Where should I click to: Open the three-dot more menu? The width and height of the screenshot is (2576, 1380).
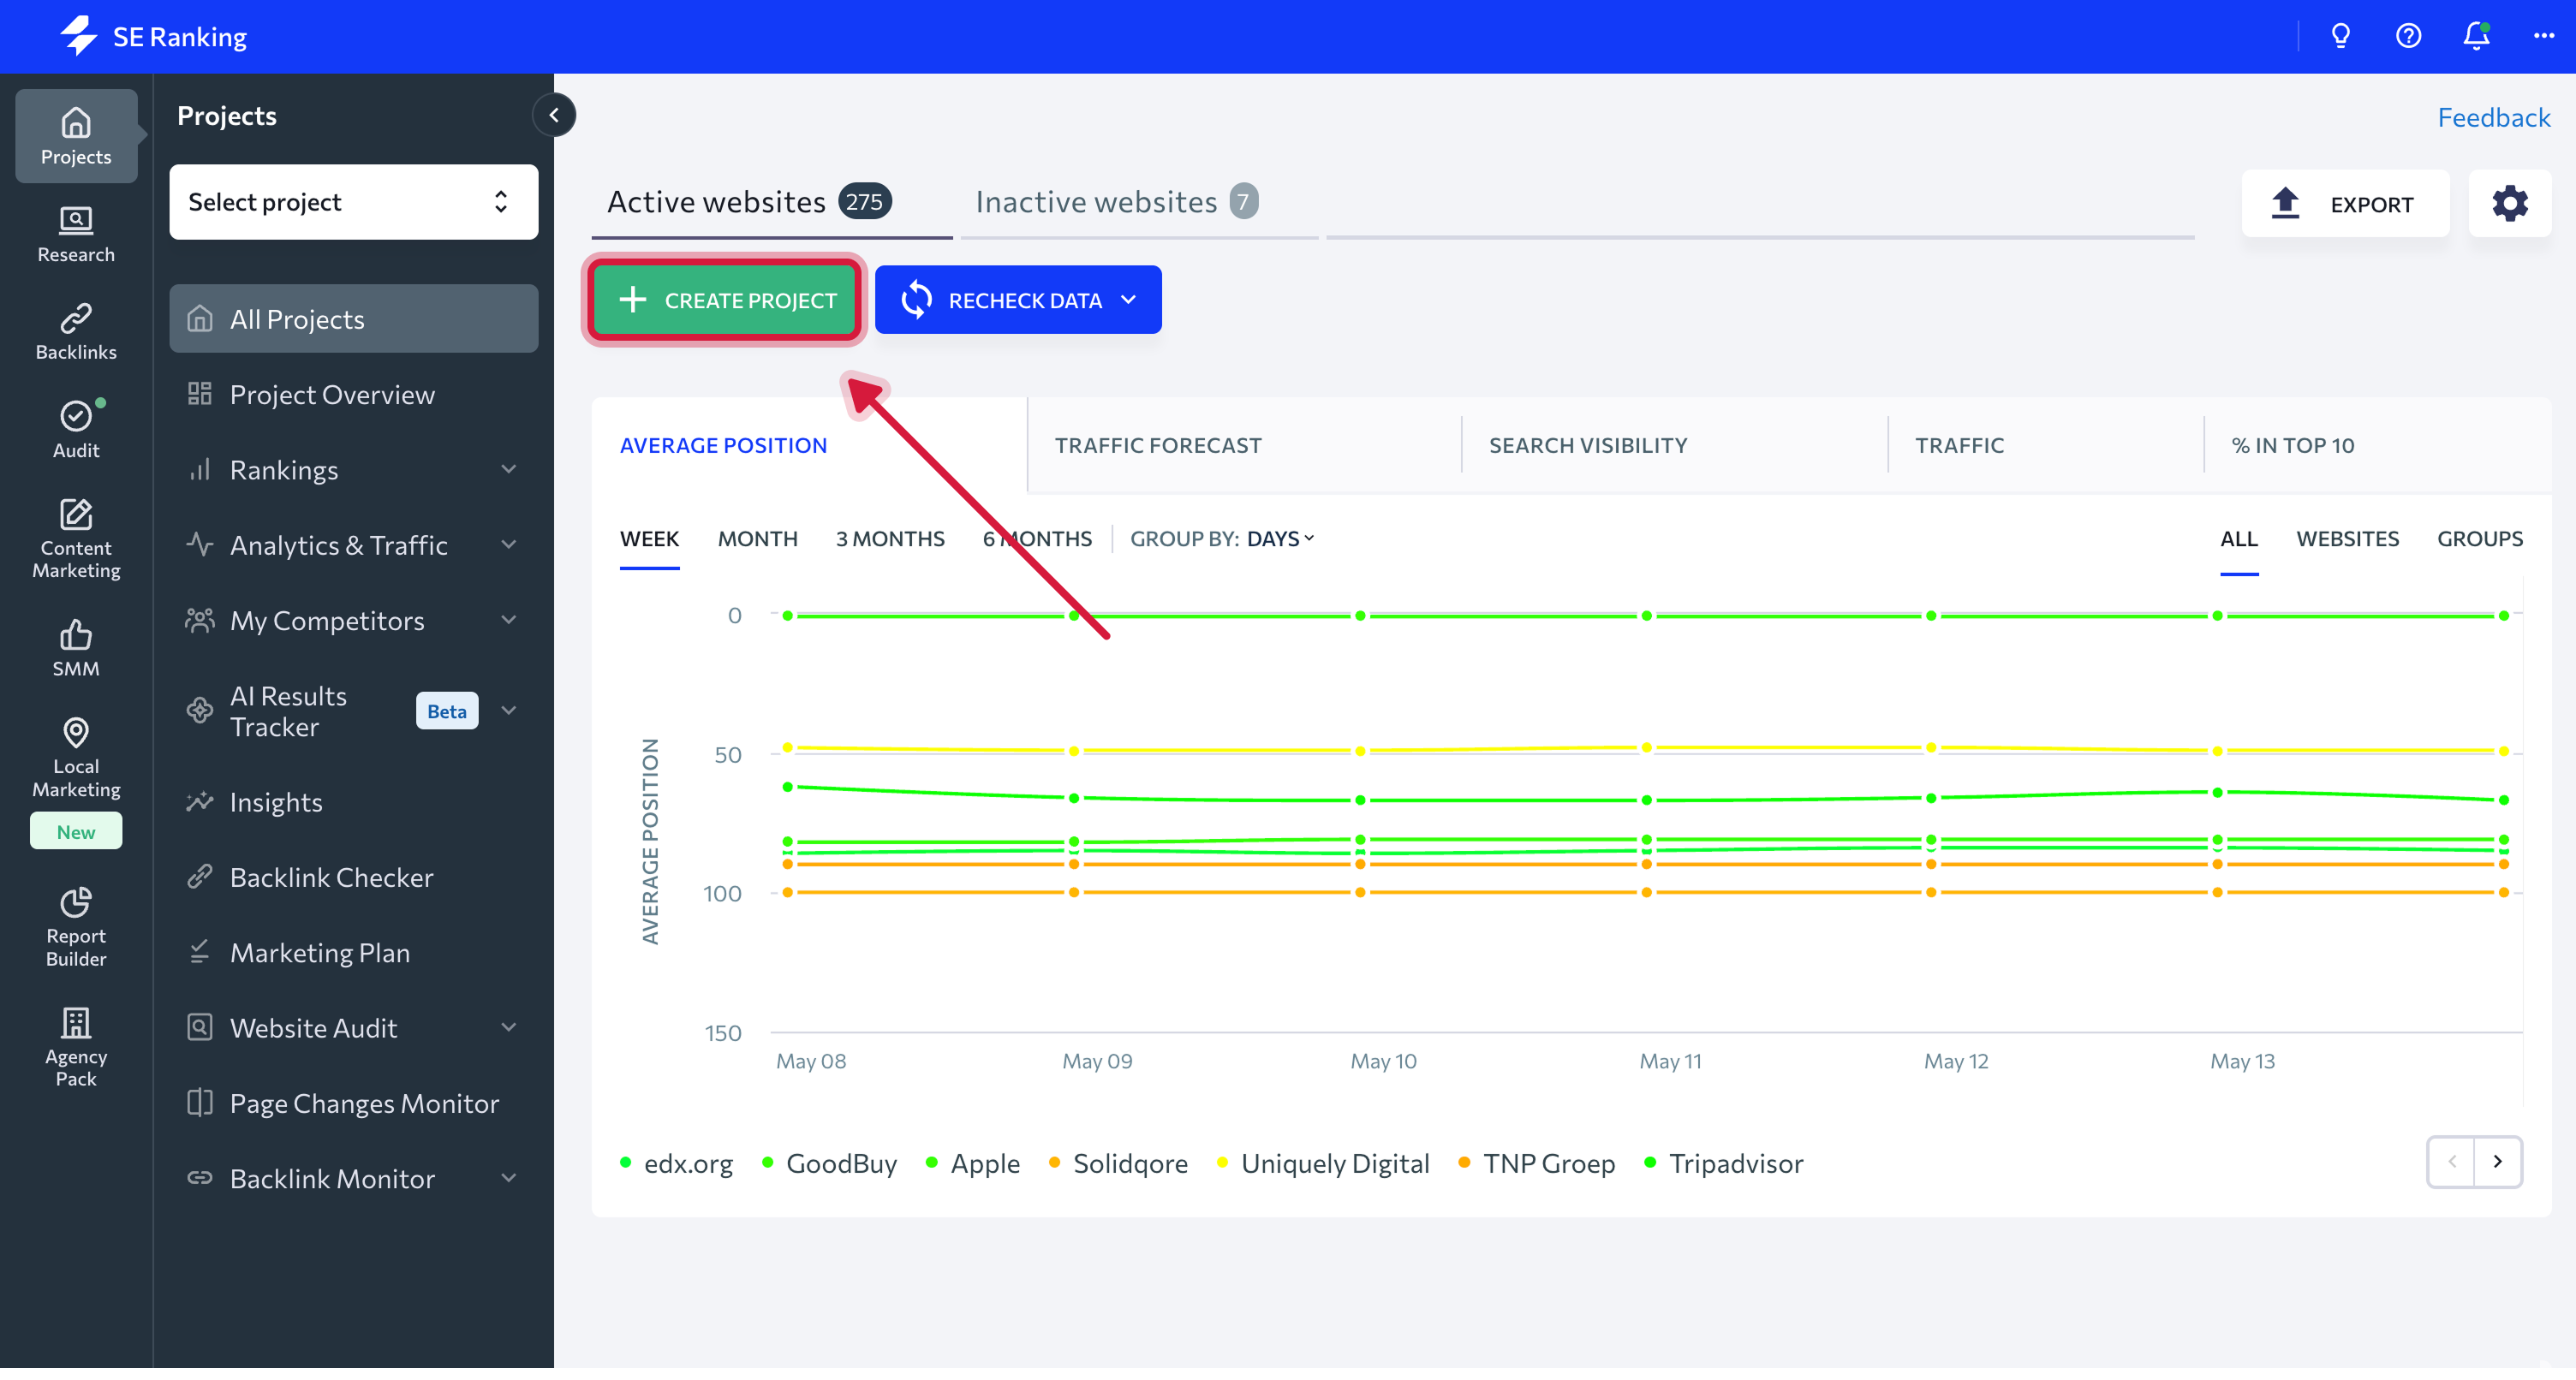pos(2543,37)
